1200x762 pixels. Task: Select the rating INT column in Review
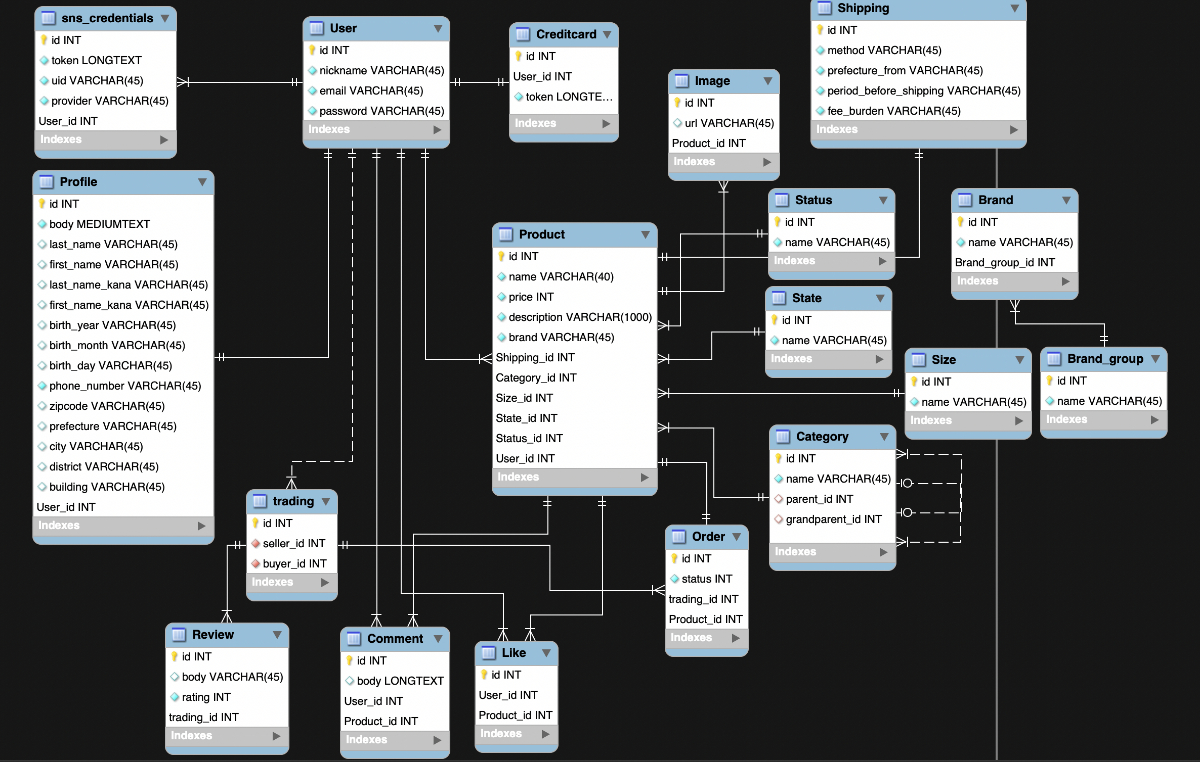[x=206, y=697]
